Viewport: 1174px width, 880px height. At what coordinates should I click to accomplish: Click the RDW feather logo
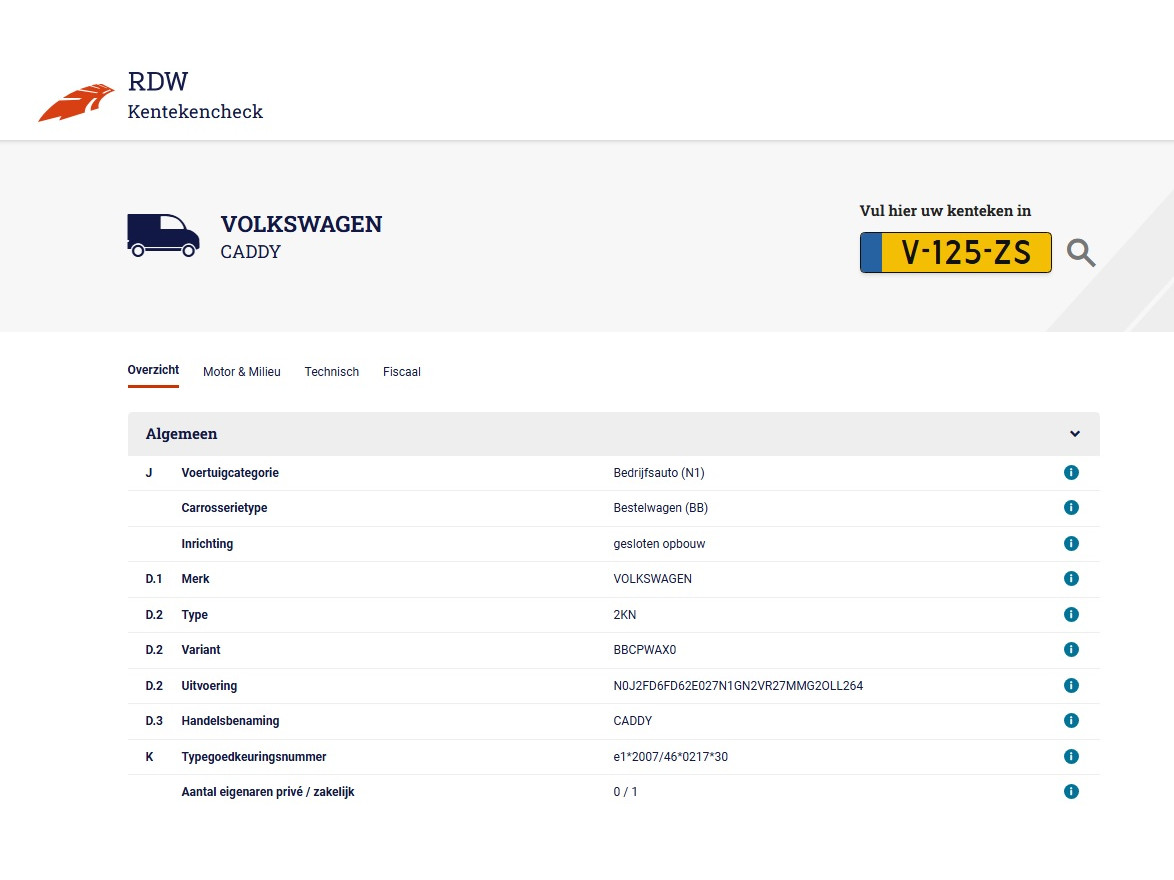pyautogui.click(x=76, y=103)
